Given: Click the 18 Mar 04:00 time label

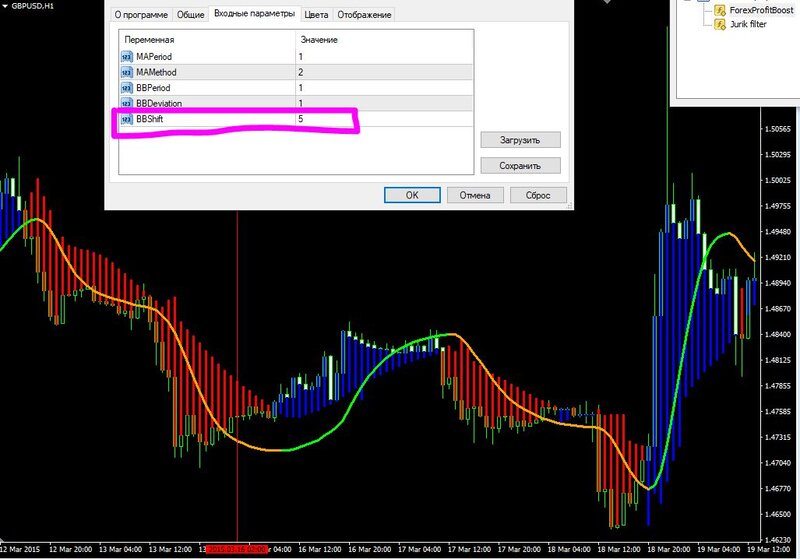Looking at the screenshot, I should (x=569, y=549).
